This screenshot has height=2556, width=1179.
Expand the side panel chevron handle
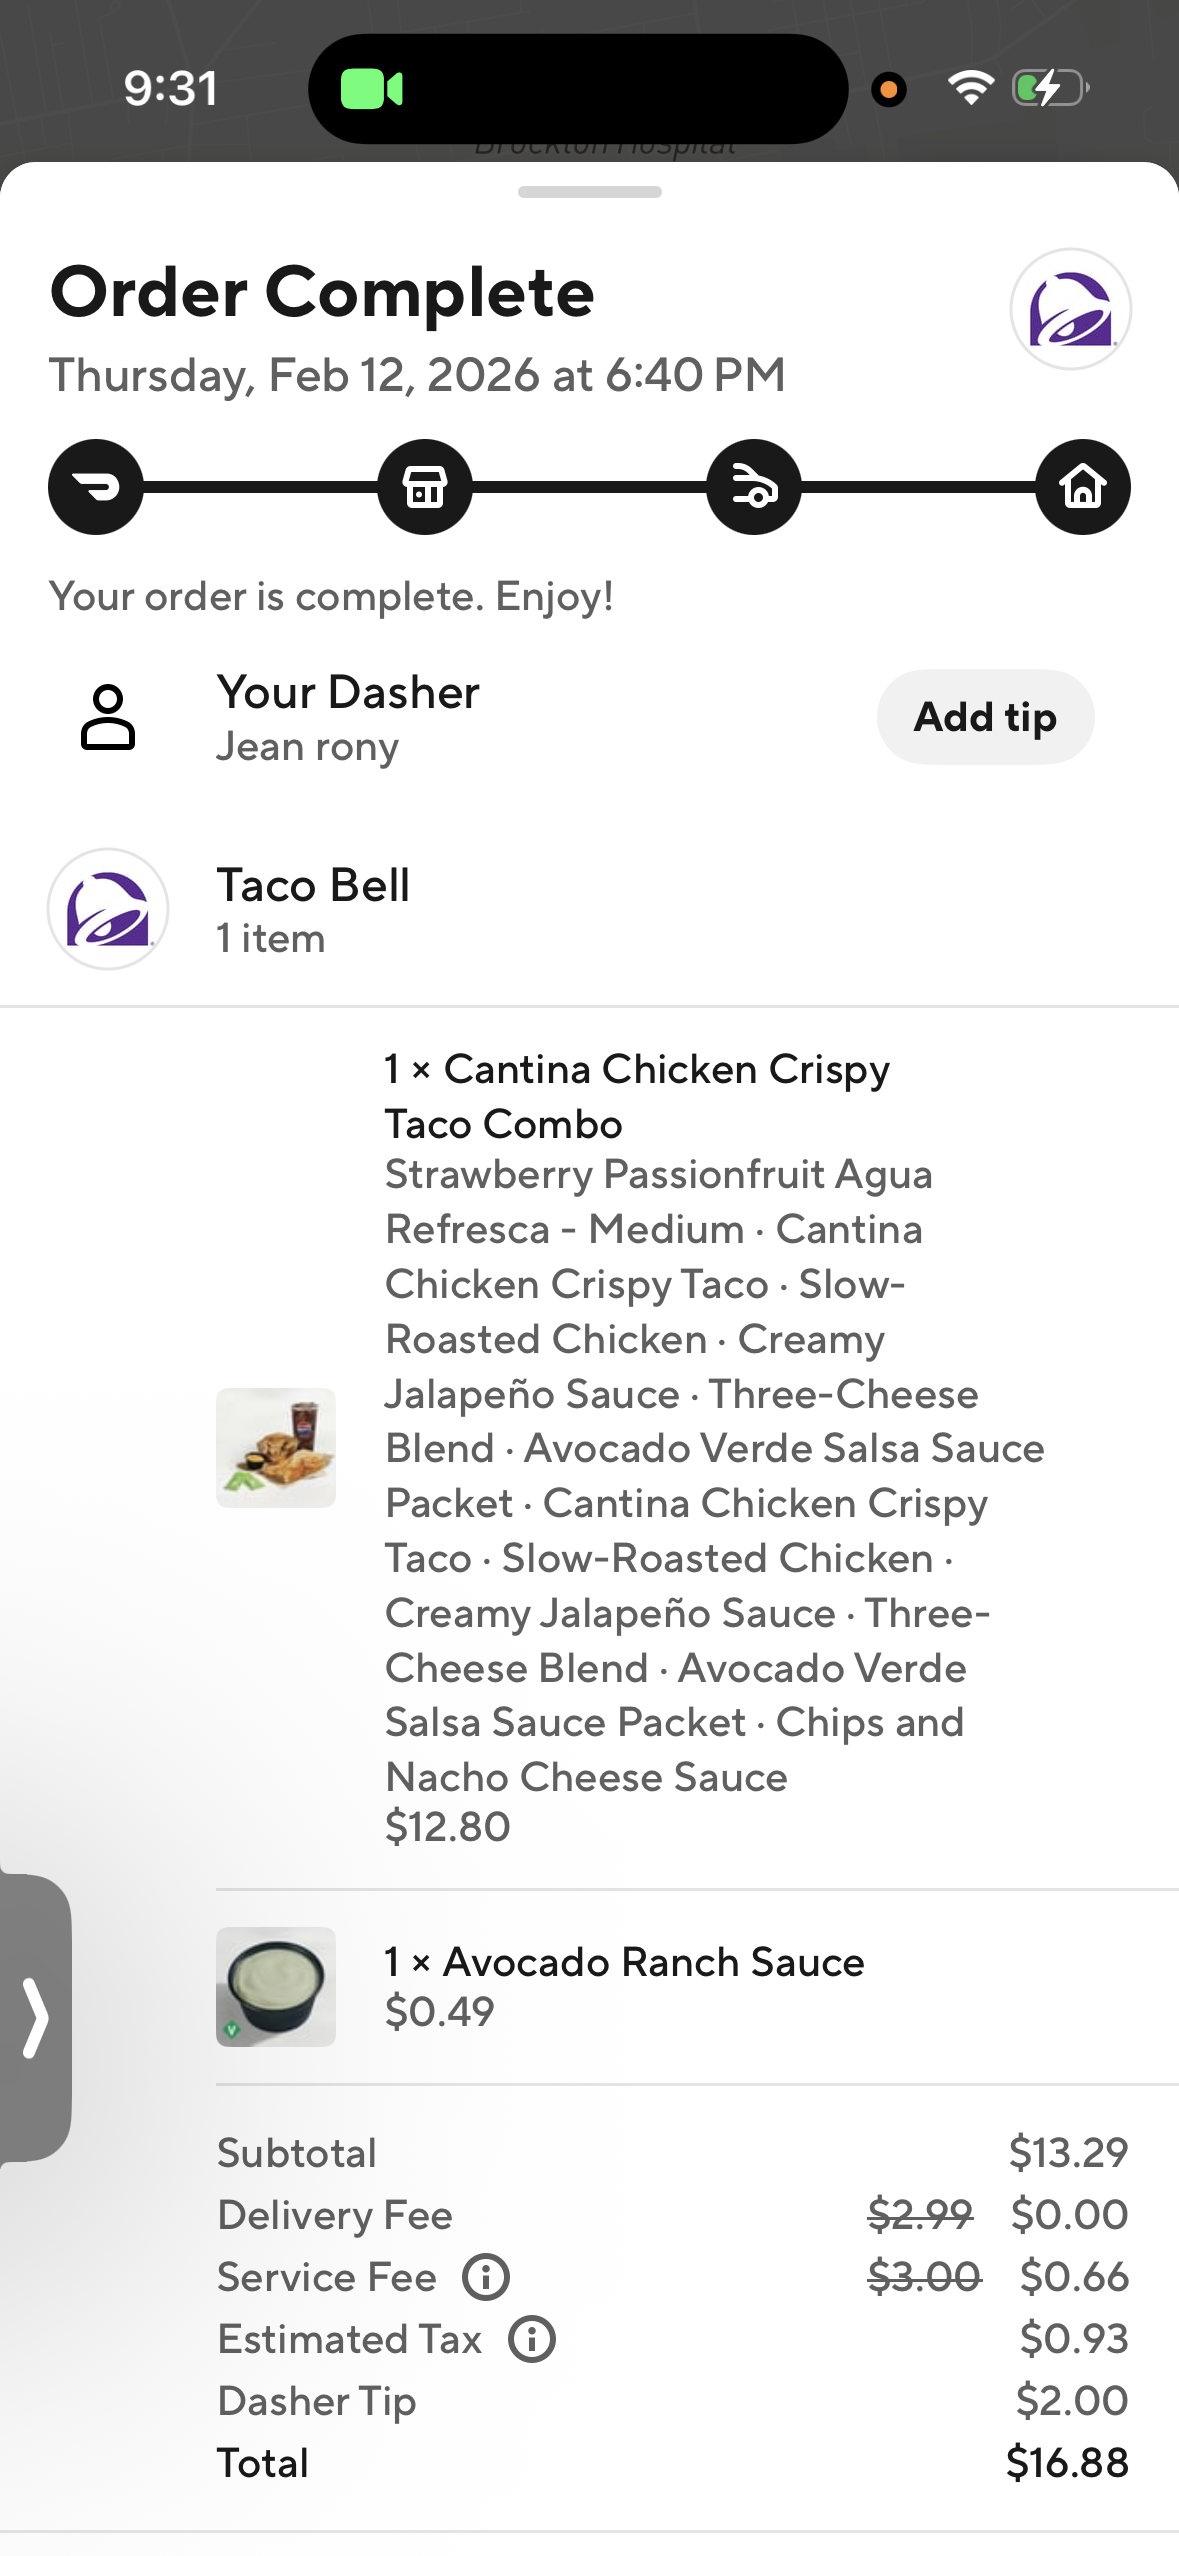(36, 2017)
